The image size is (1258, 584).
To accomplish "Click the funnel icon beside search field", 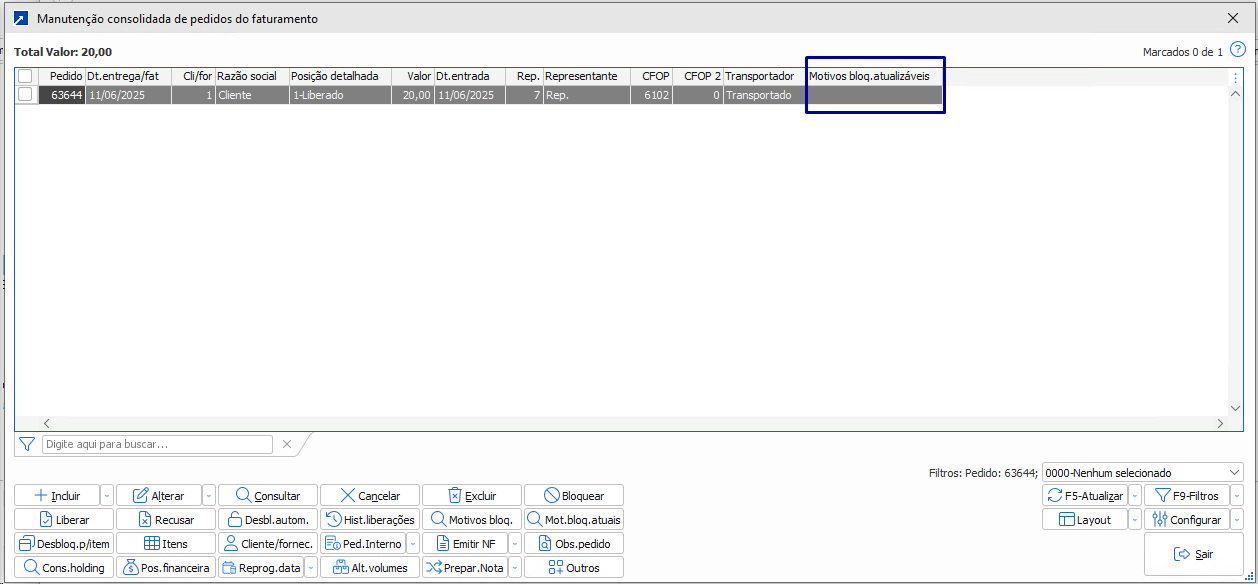I will [27, 444].
